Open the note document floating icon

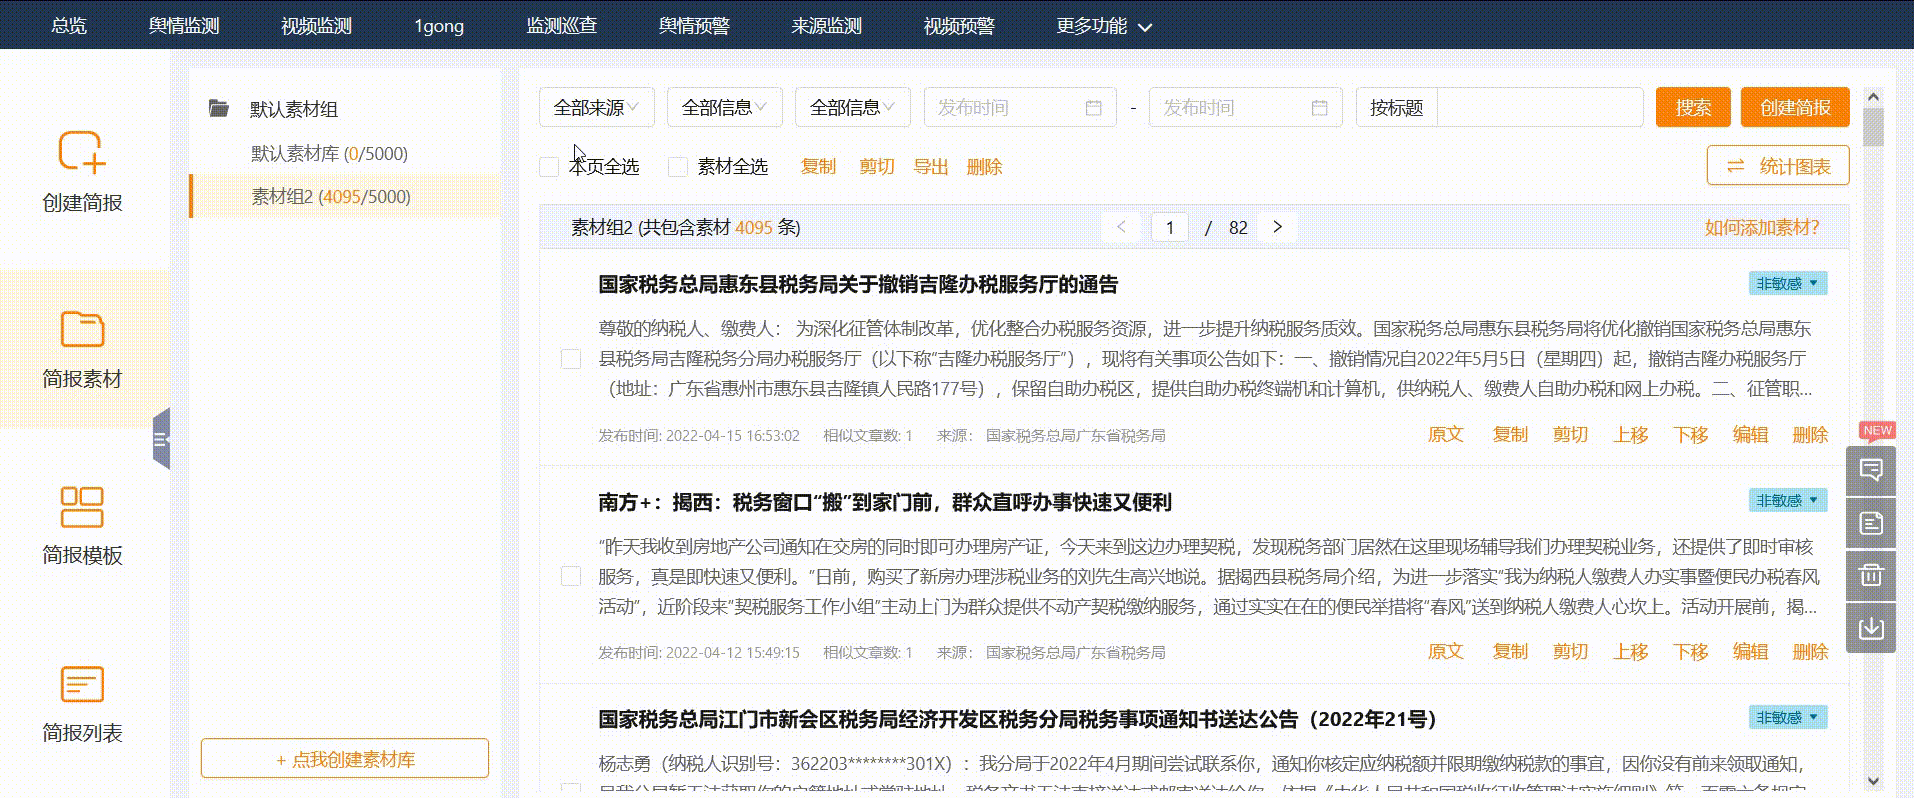pos(1871,523)
